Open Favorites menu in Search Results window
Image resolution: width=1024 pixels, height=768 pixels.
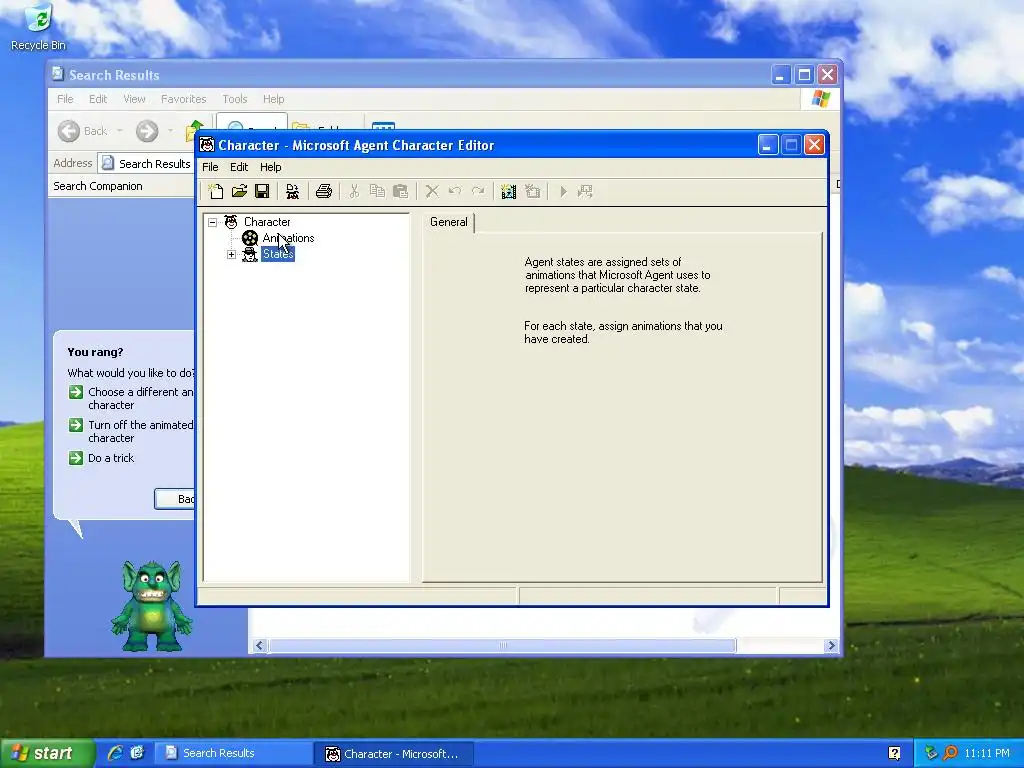[184, 99]
